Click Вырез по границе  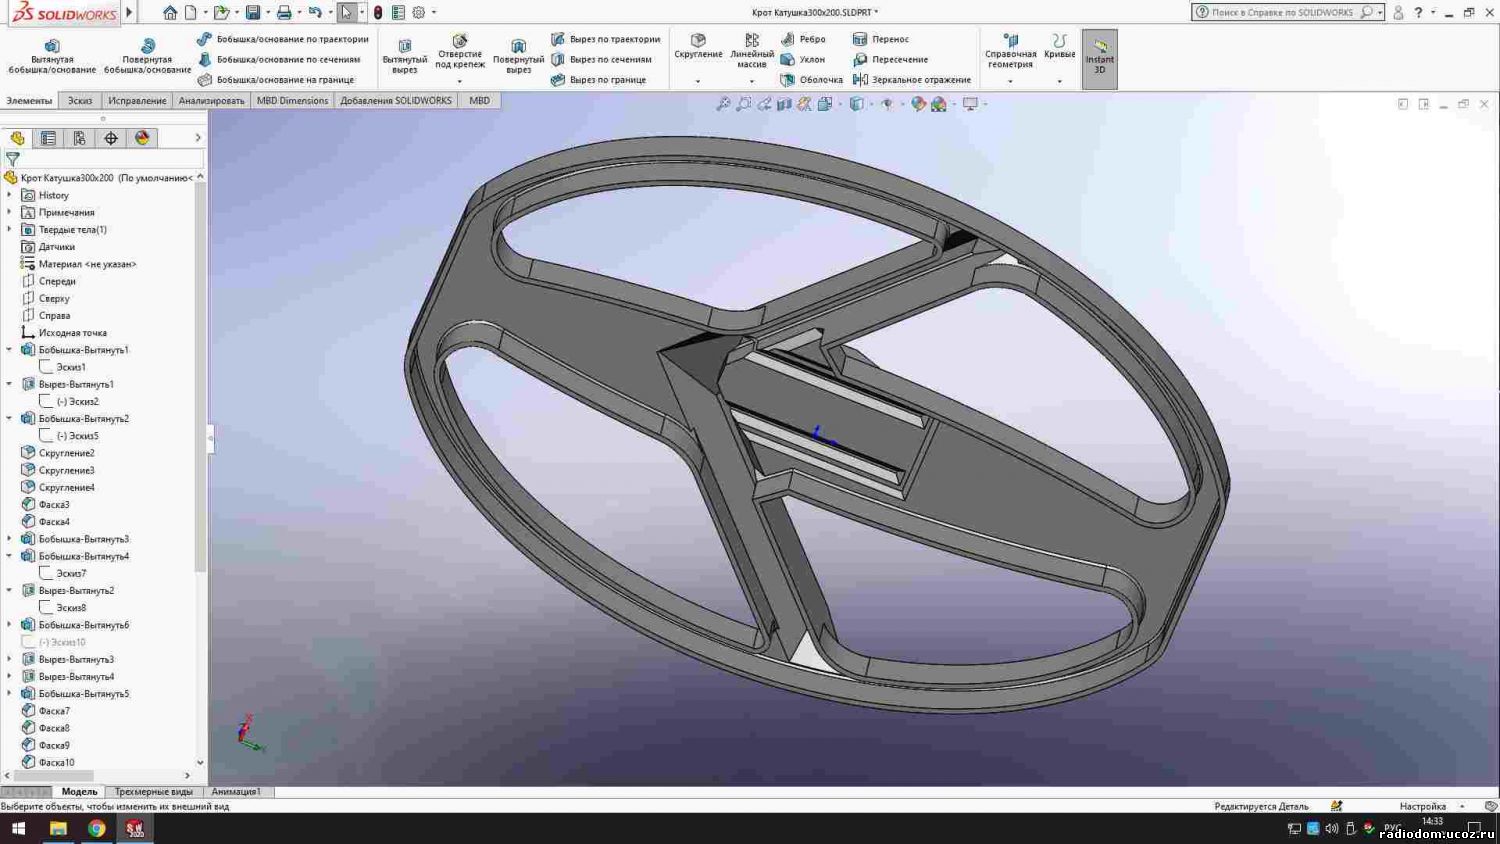(599, 79)
